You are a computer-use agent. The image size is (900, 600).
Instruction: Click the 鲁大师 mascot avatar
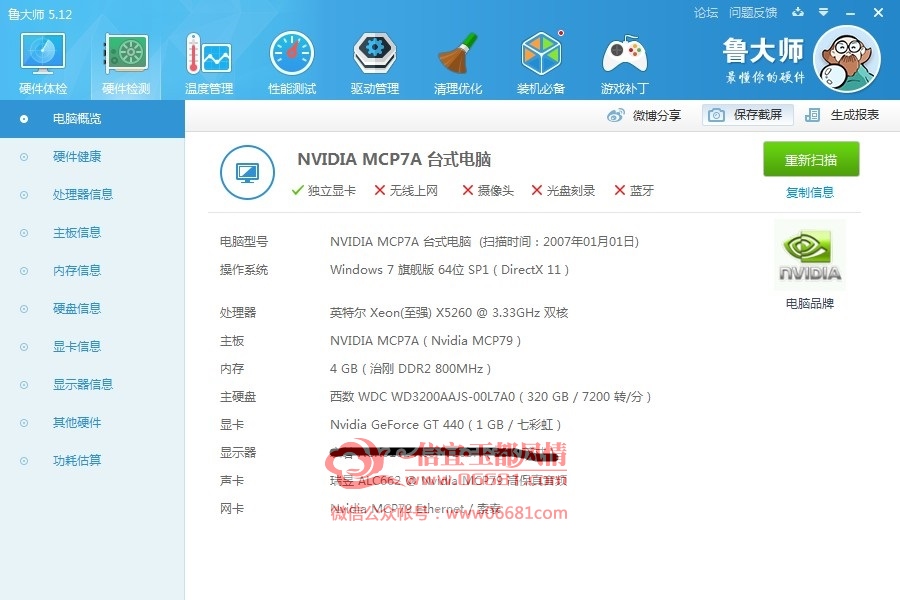847,59
